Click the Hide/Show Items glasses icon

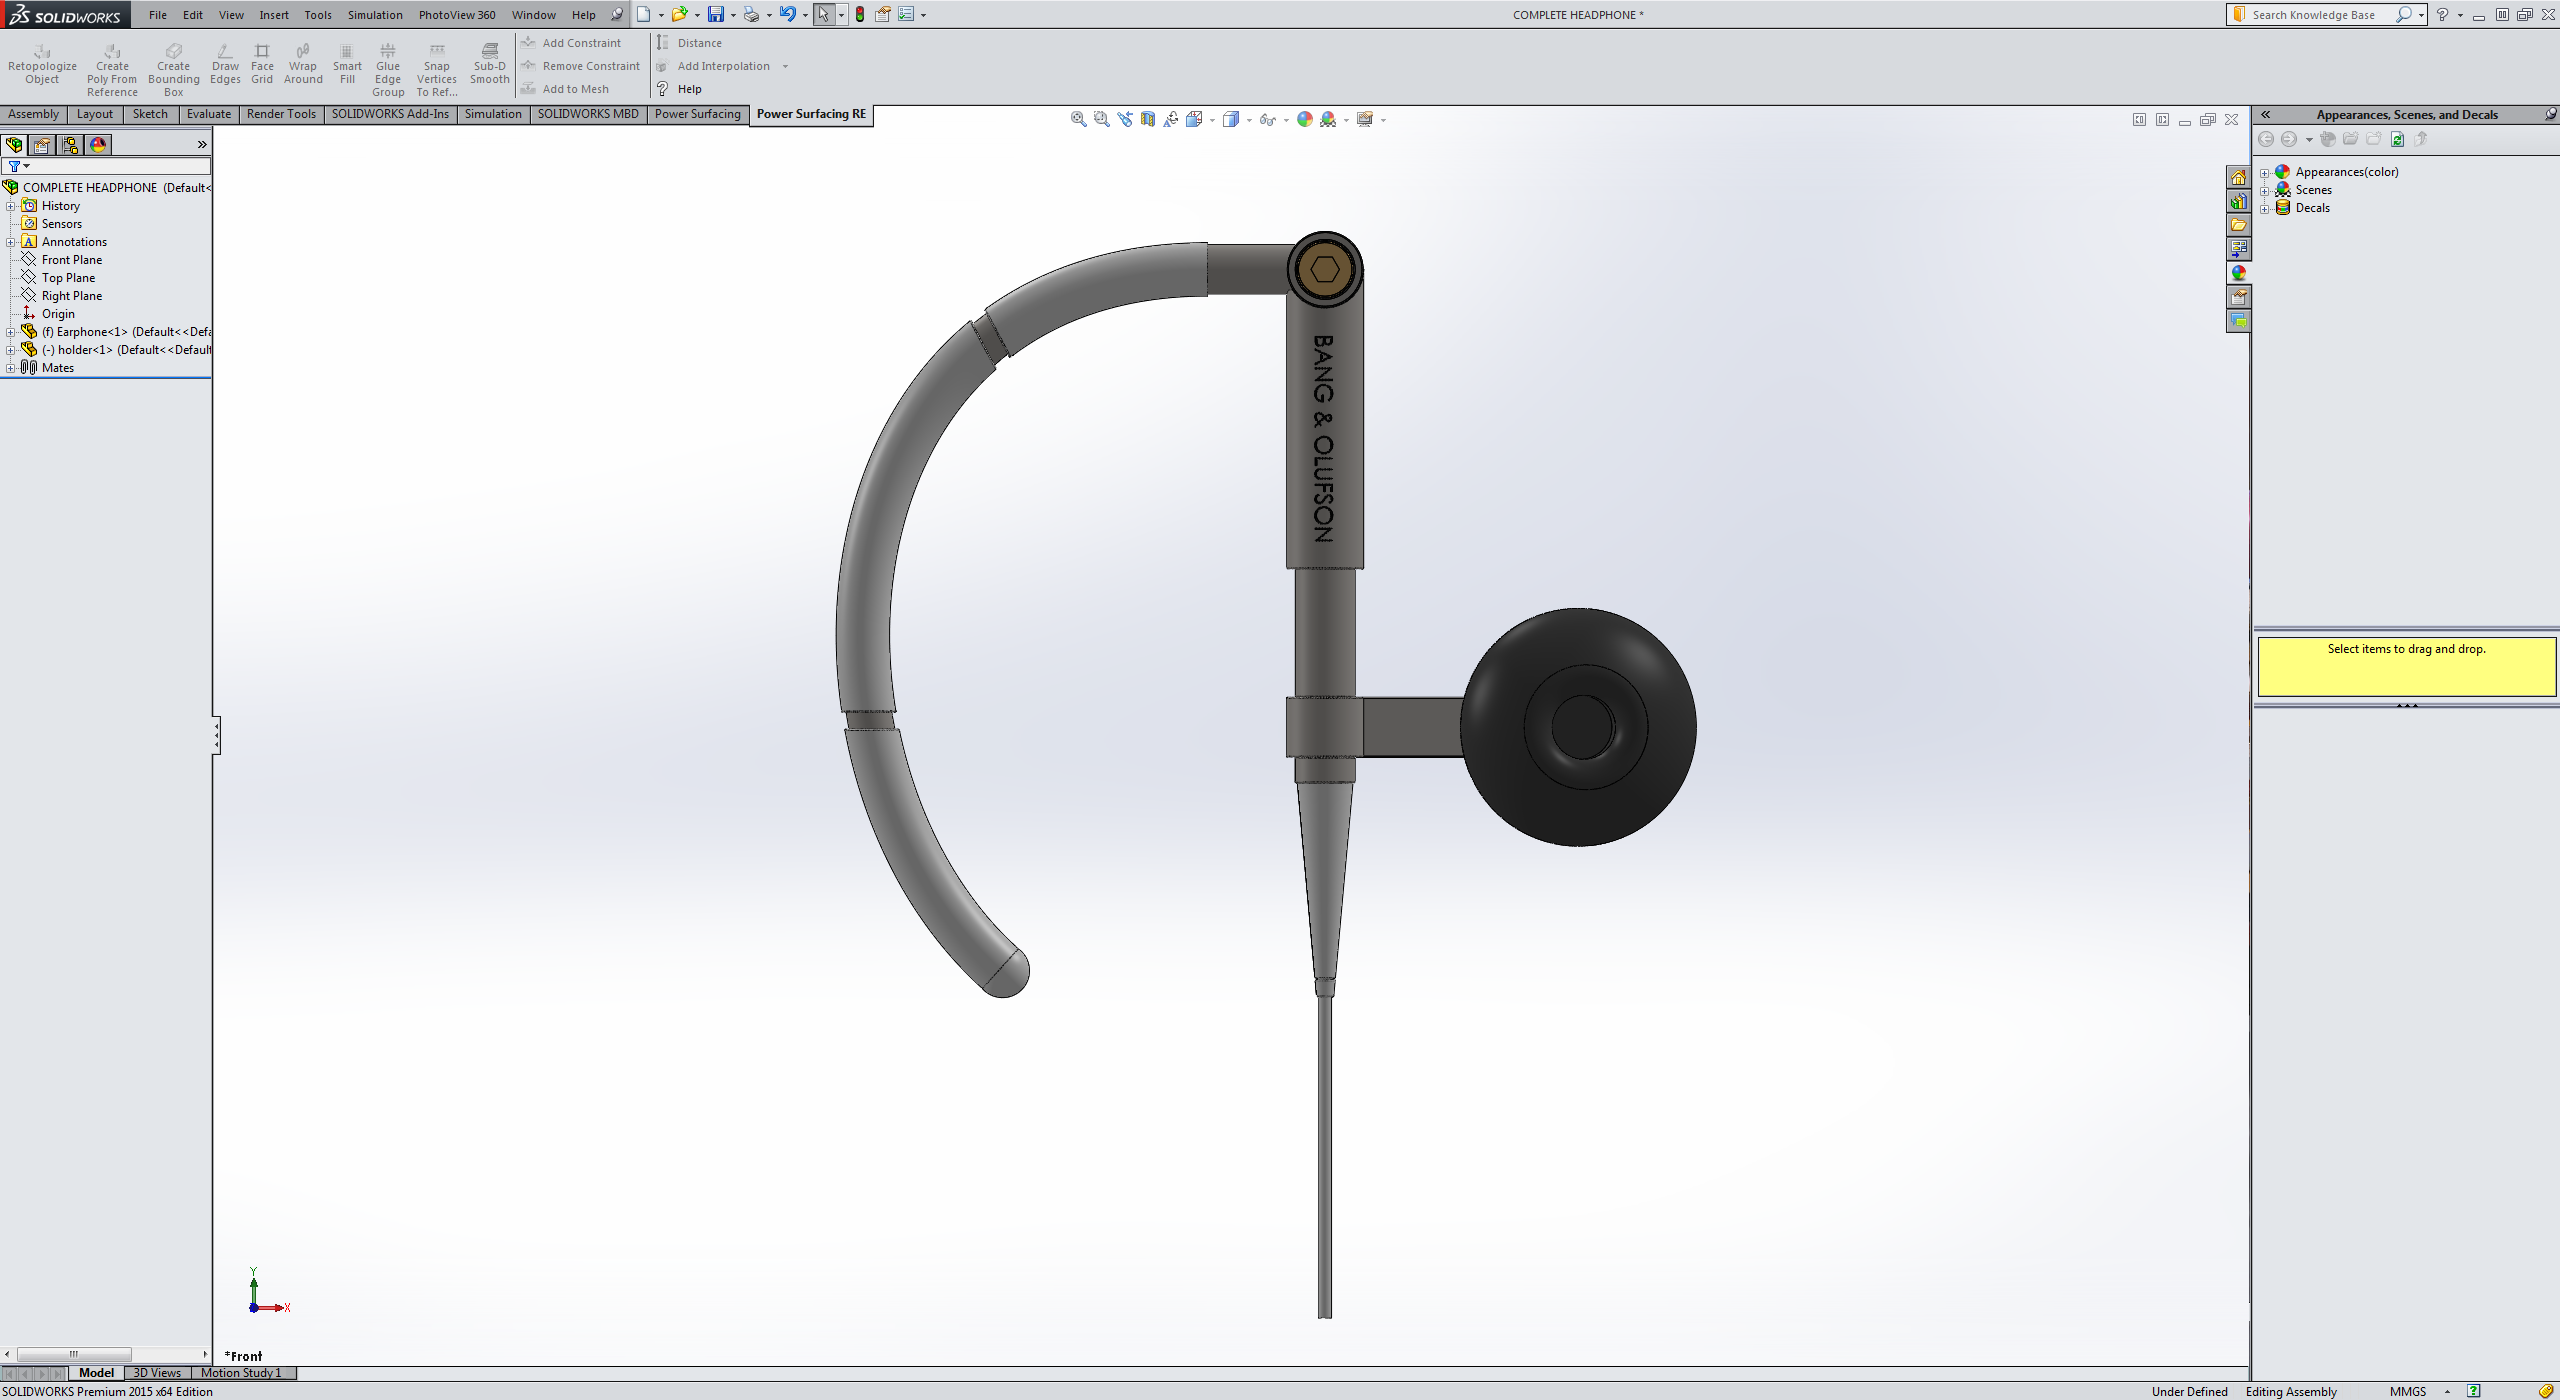(1268, 119)
